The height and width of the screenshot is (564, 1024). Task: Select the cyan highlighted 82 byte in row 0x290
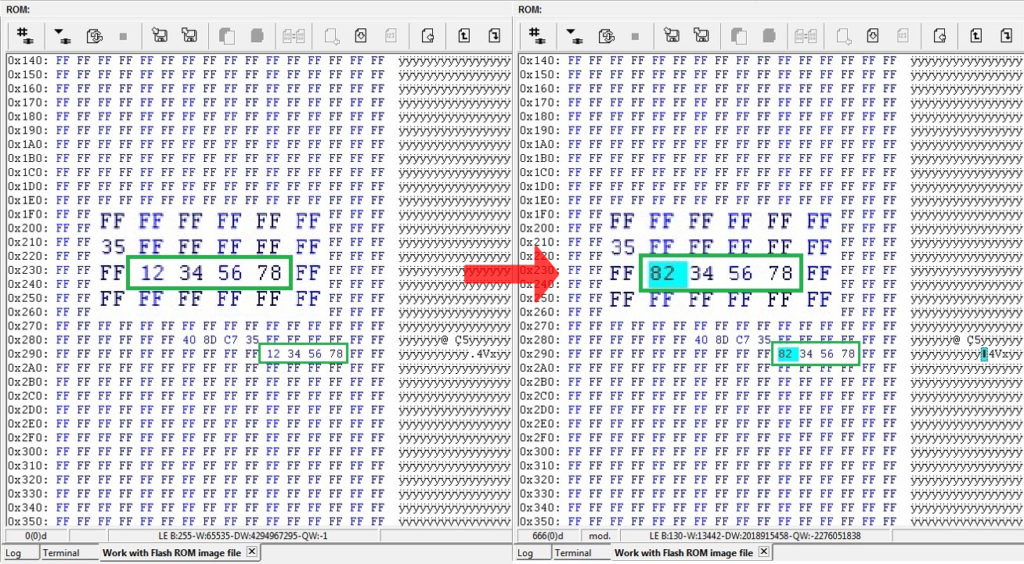pos(787,354)
